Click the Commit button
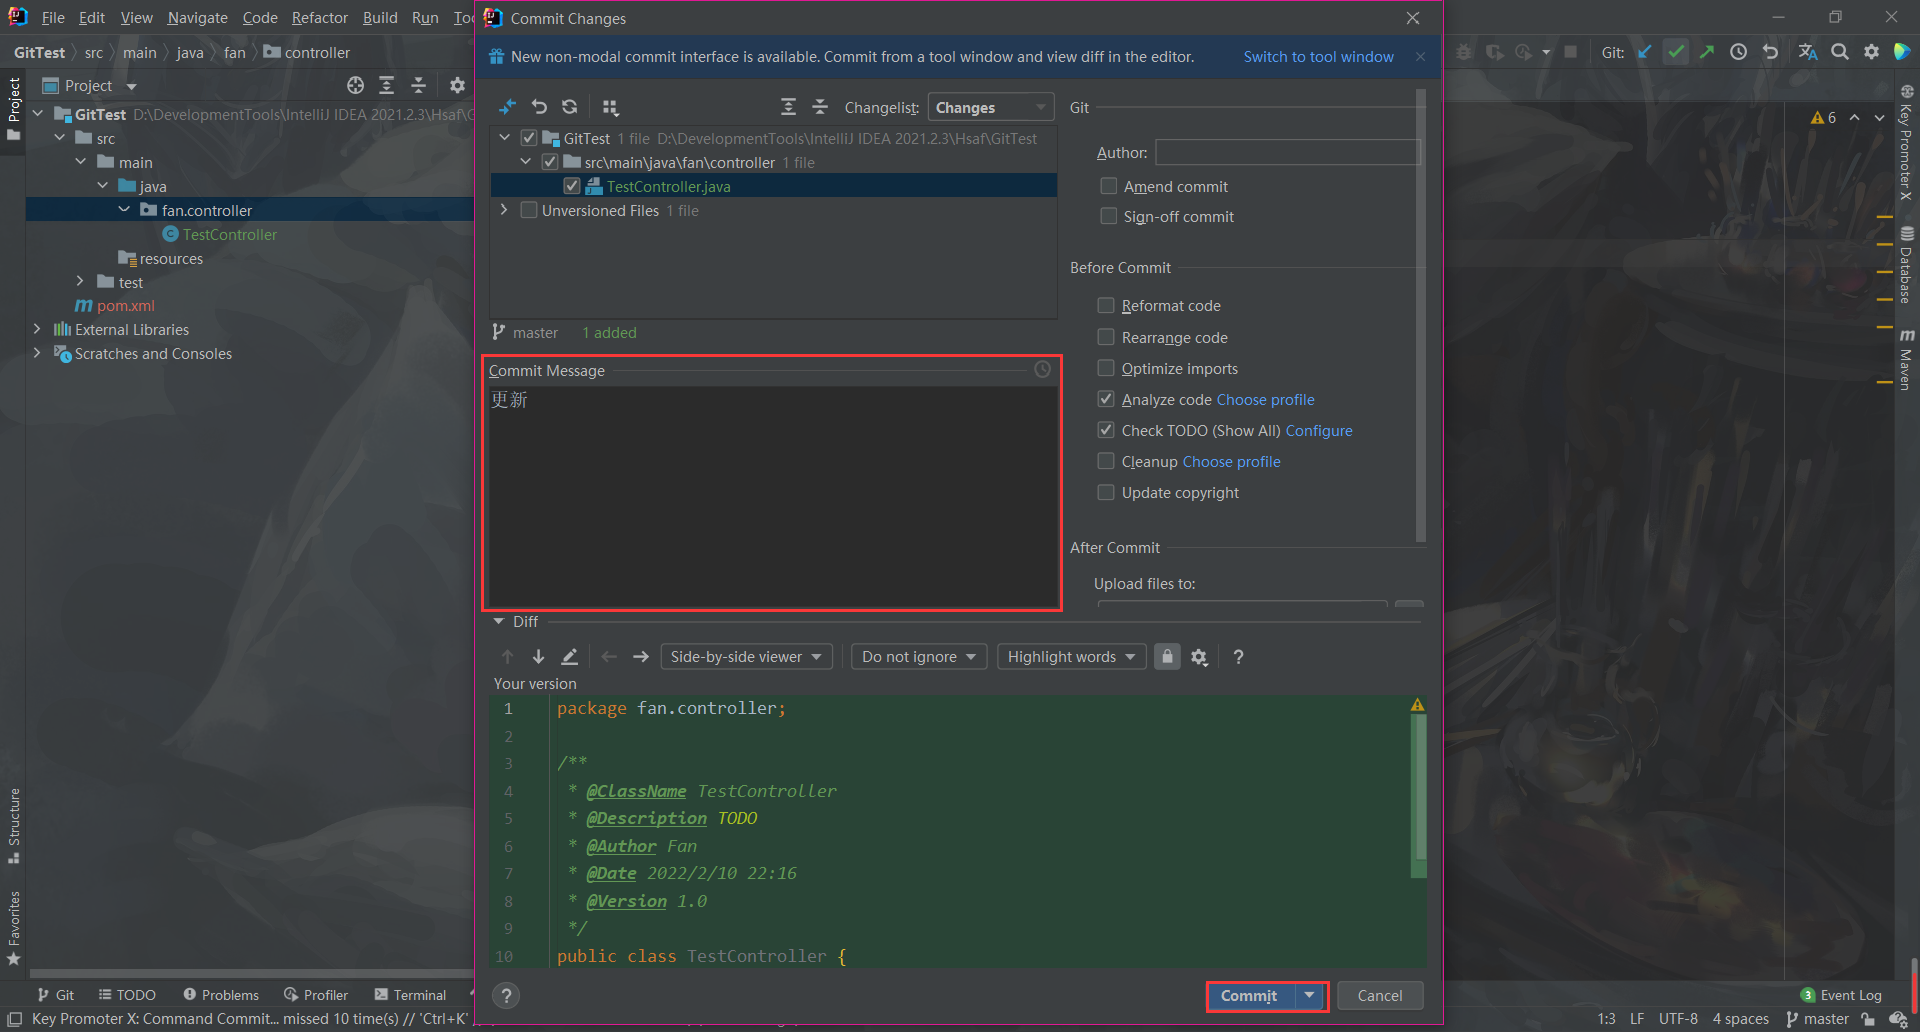The image size is (1920, 1032). pyautogui.click(x=1249, y=995)
